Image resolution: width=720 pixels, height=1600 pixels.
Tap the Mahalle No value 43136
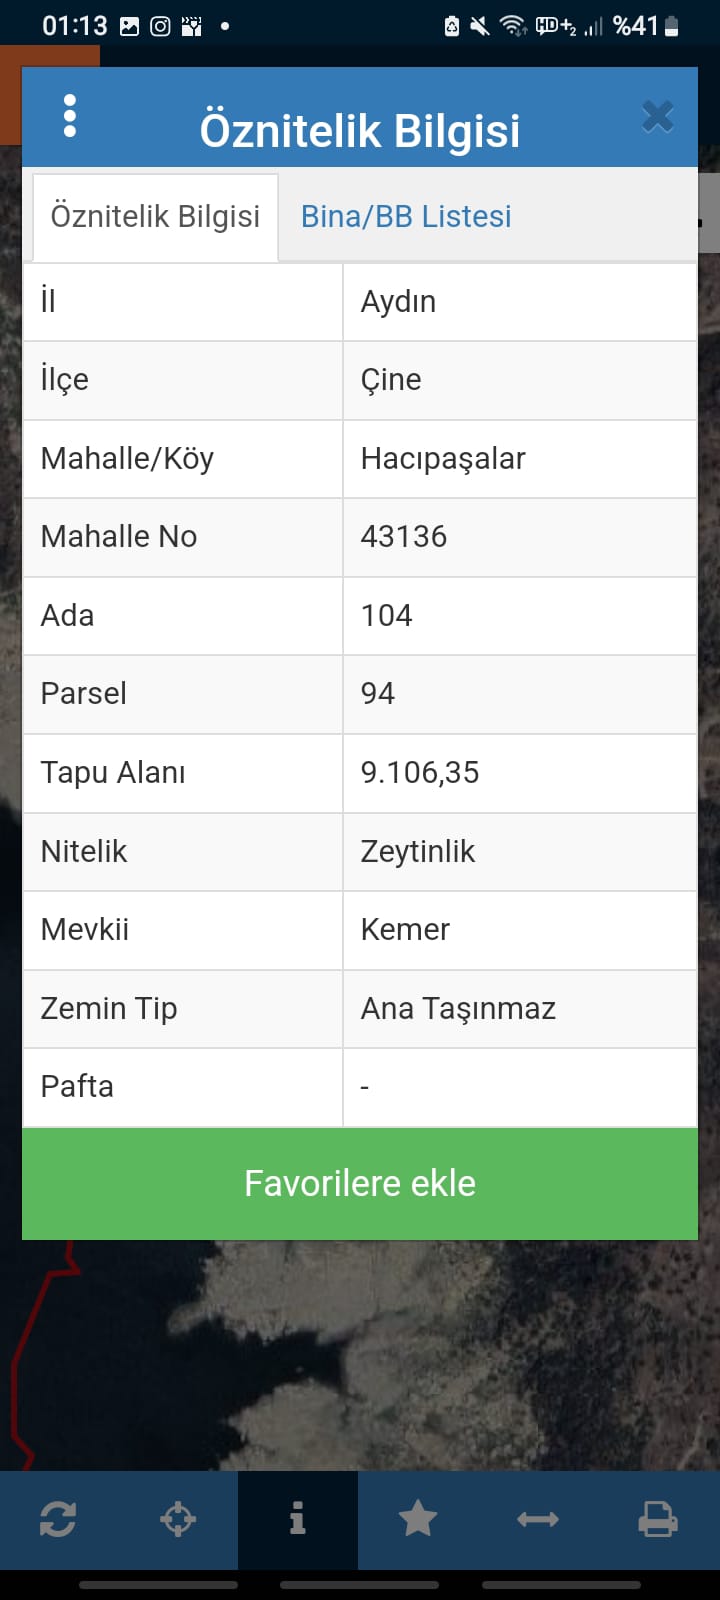click(404, 537)
